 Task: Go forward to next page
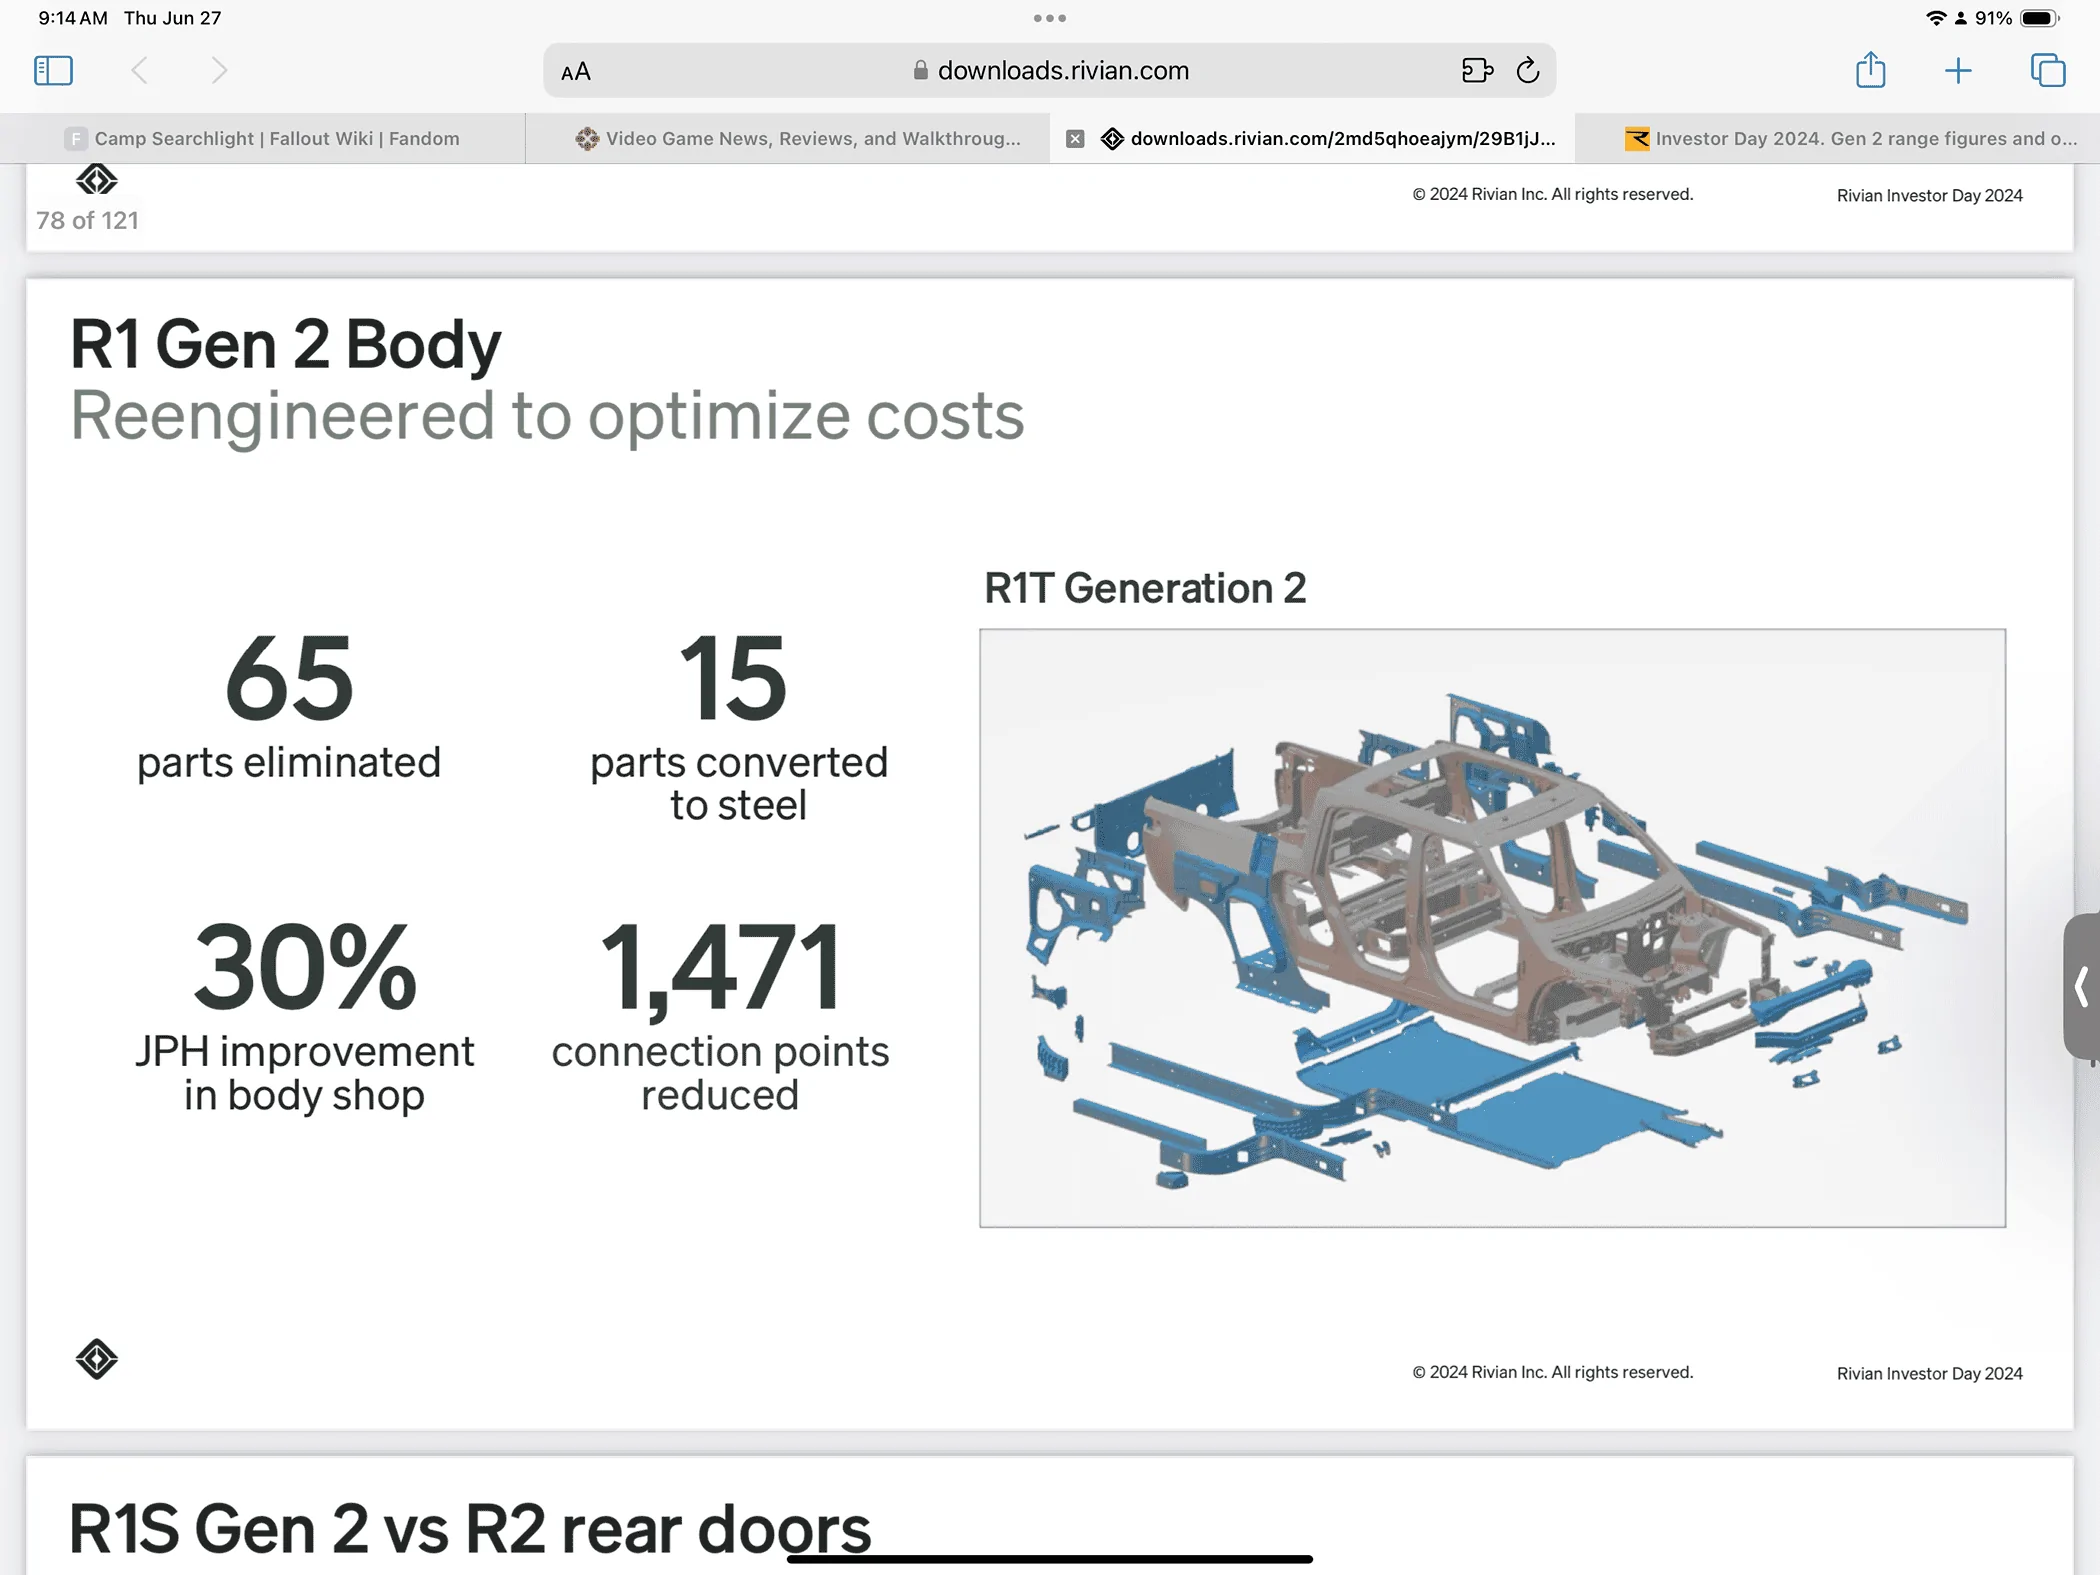coord(219,70)
